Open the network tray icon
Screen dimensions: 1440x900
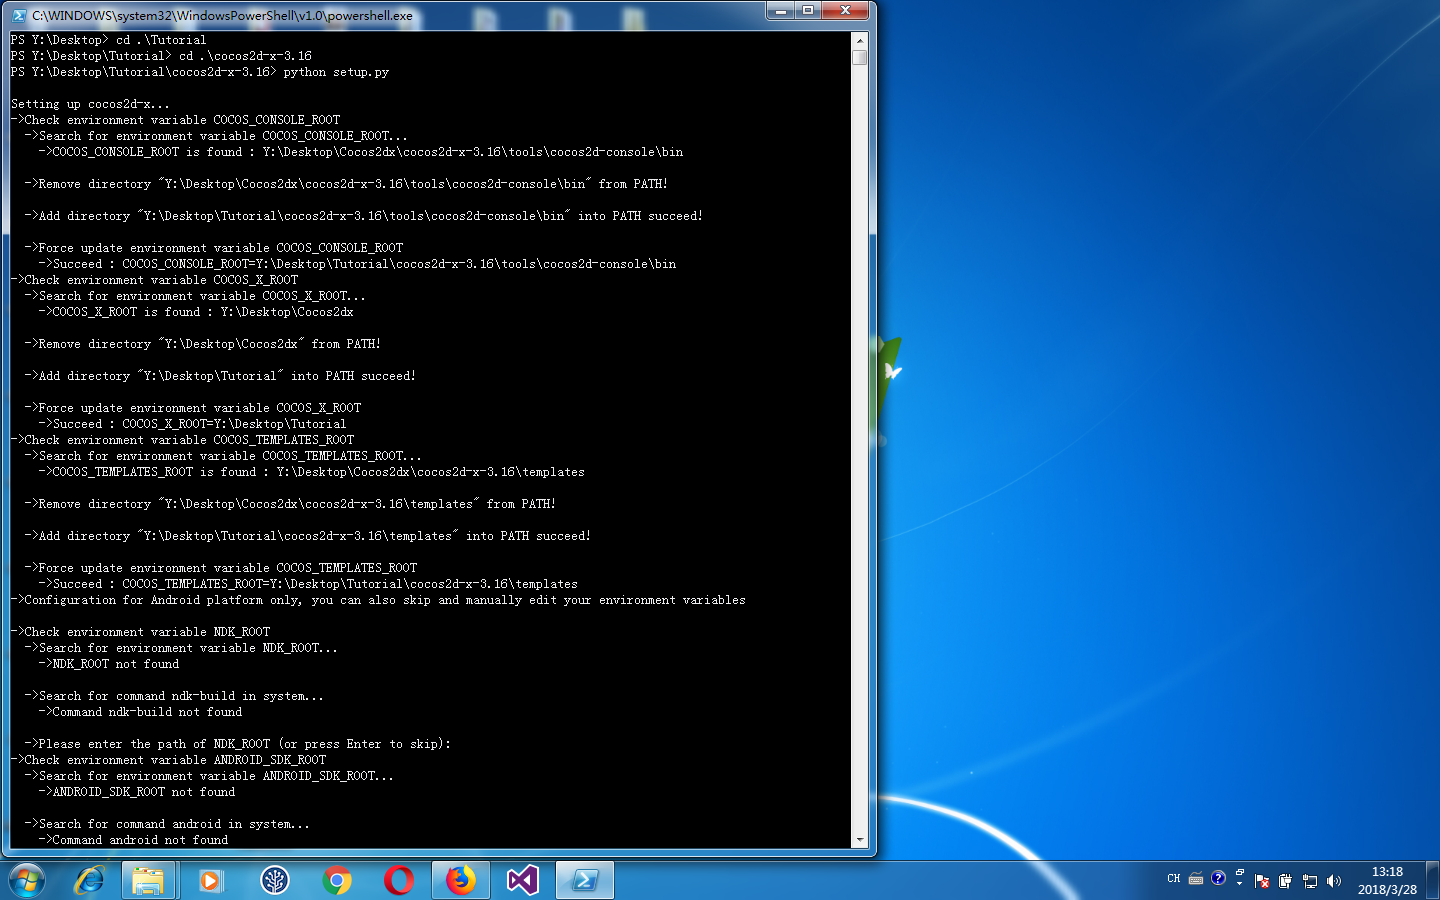[1310, 881]
